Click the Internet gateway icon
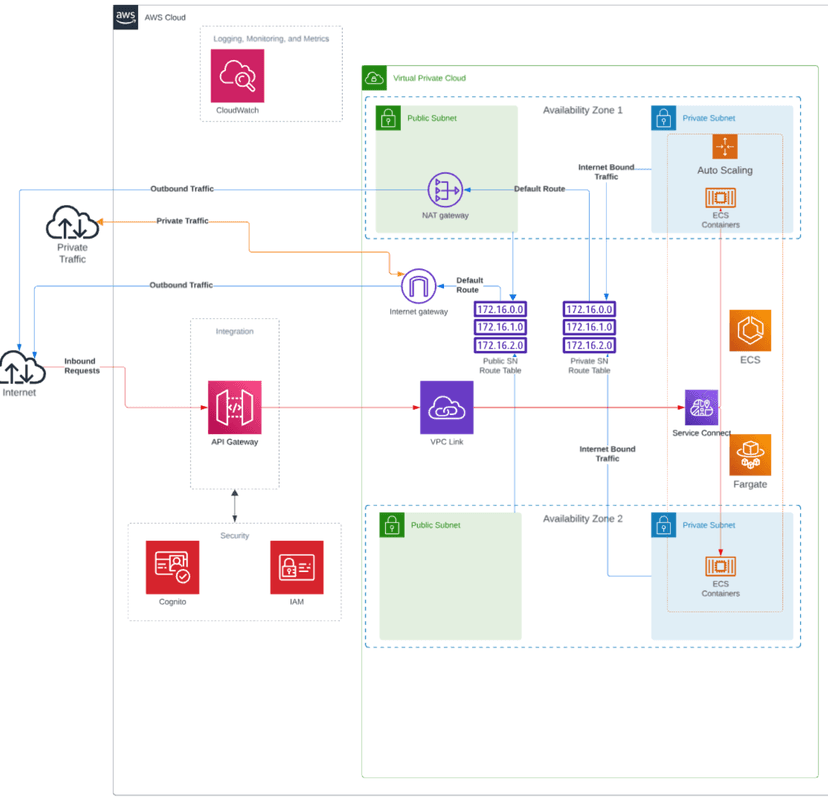 418,287
